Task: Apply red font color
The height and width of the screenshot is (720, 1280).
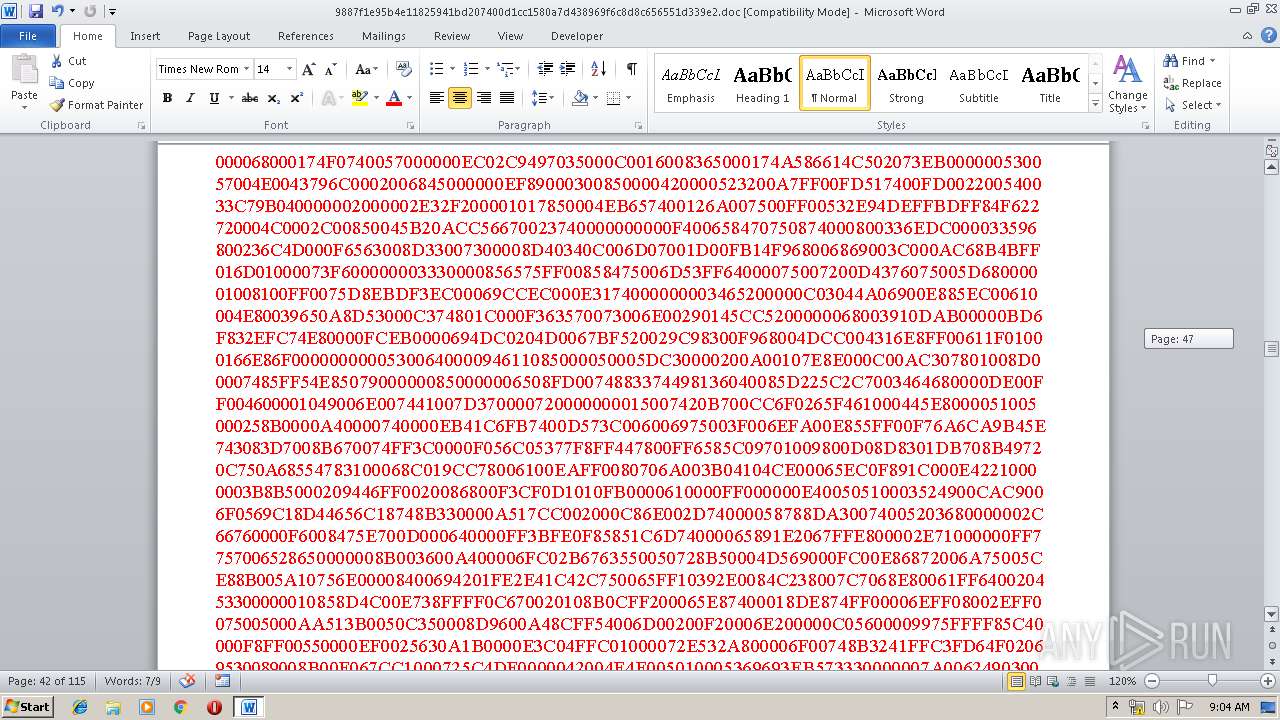Action: [x=393, y=98]
